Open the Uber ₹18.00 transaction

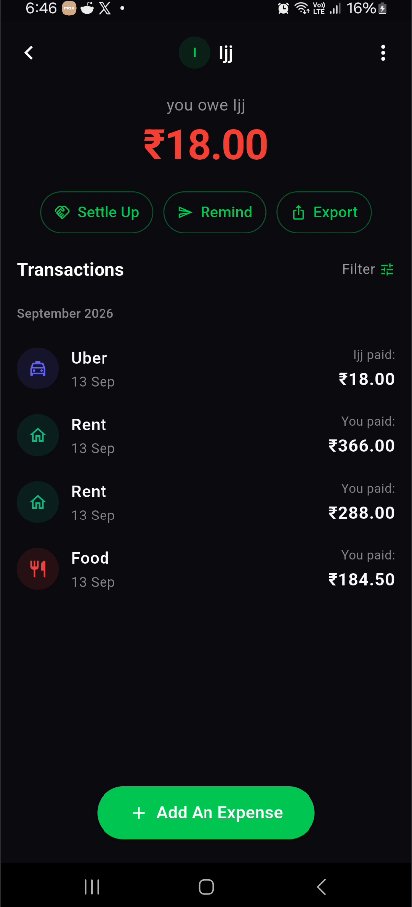pyautogui.click(x=206, y=368)
